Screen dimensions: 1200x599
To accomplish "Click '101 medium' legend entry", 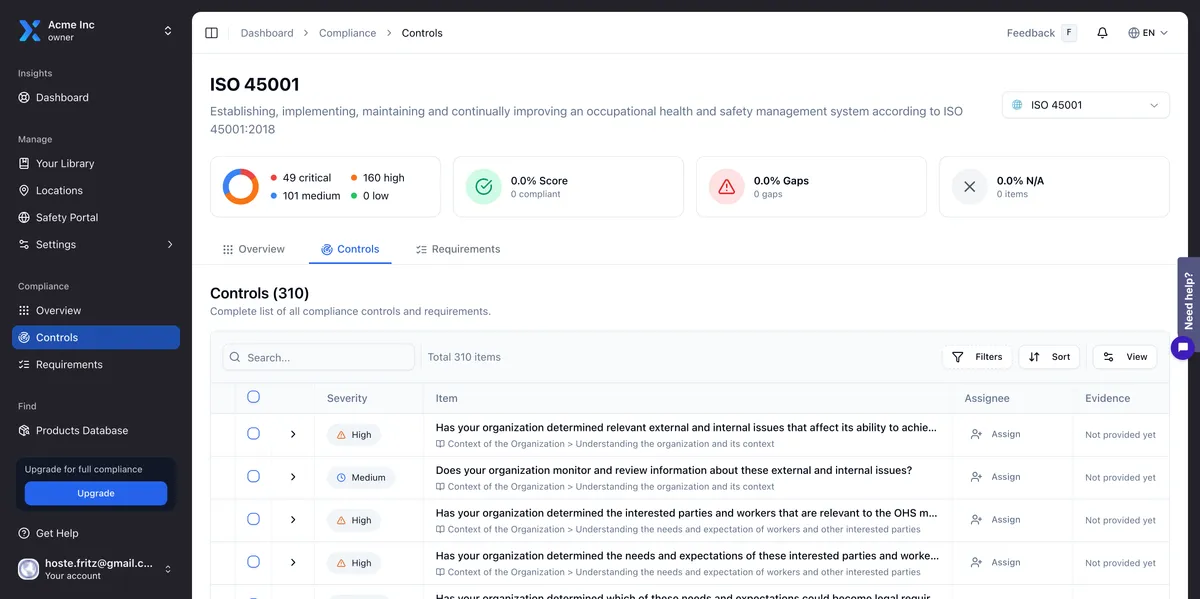I will coord(305,196).
